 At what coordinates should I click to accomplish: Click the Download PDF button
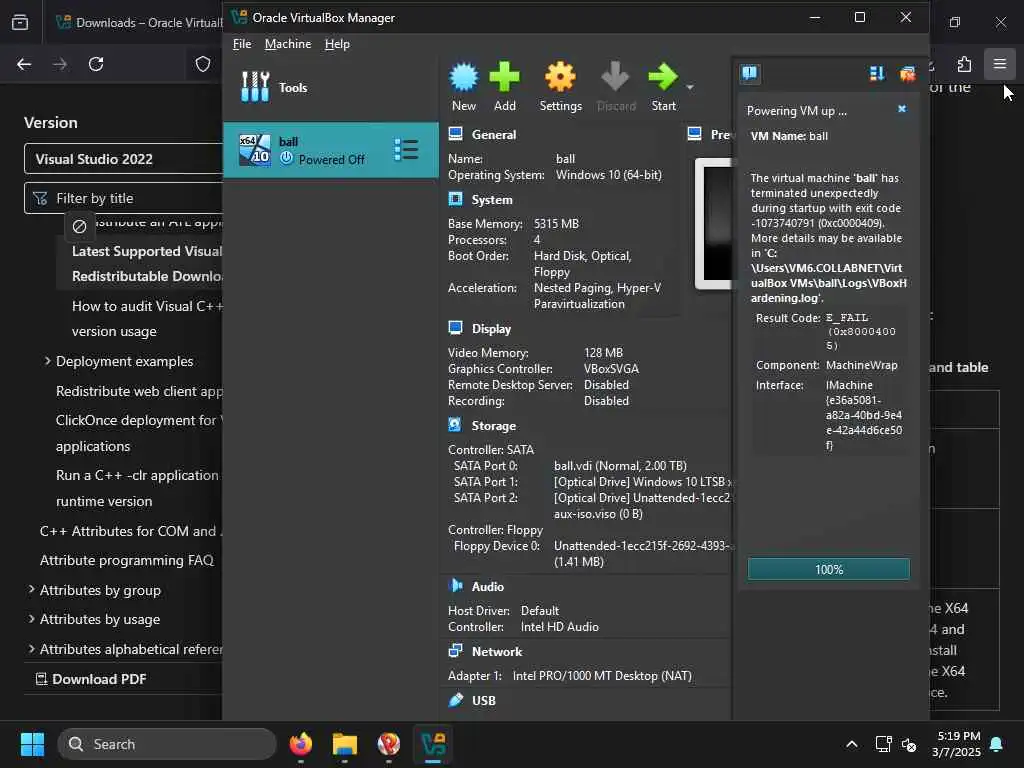pyautogui.click(x=91, y=679)
